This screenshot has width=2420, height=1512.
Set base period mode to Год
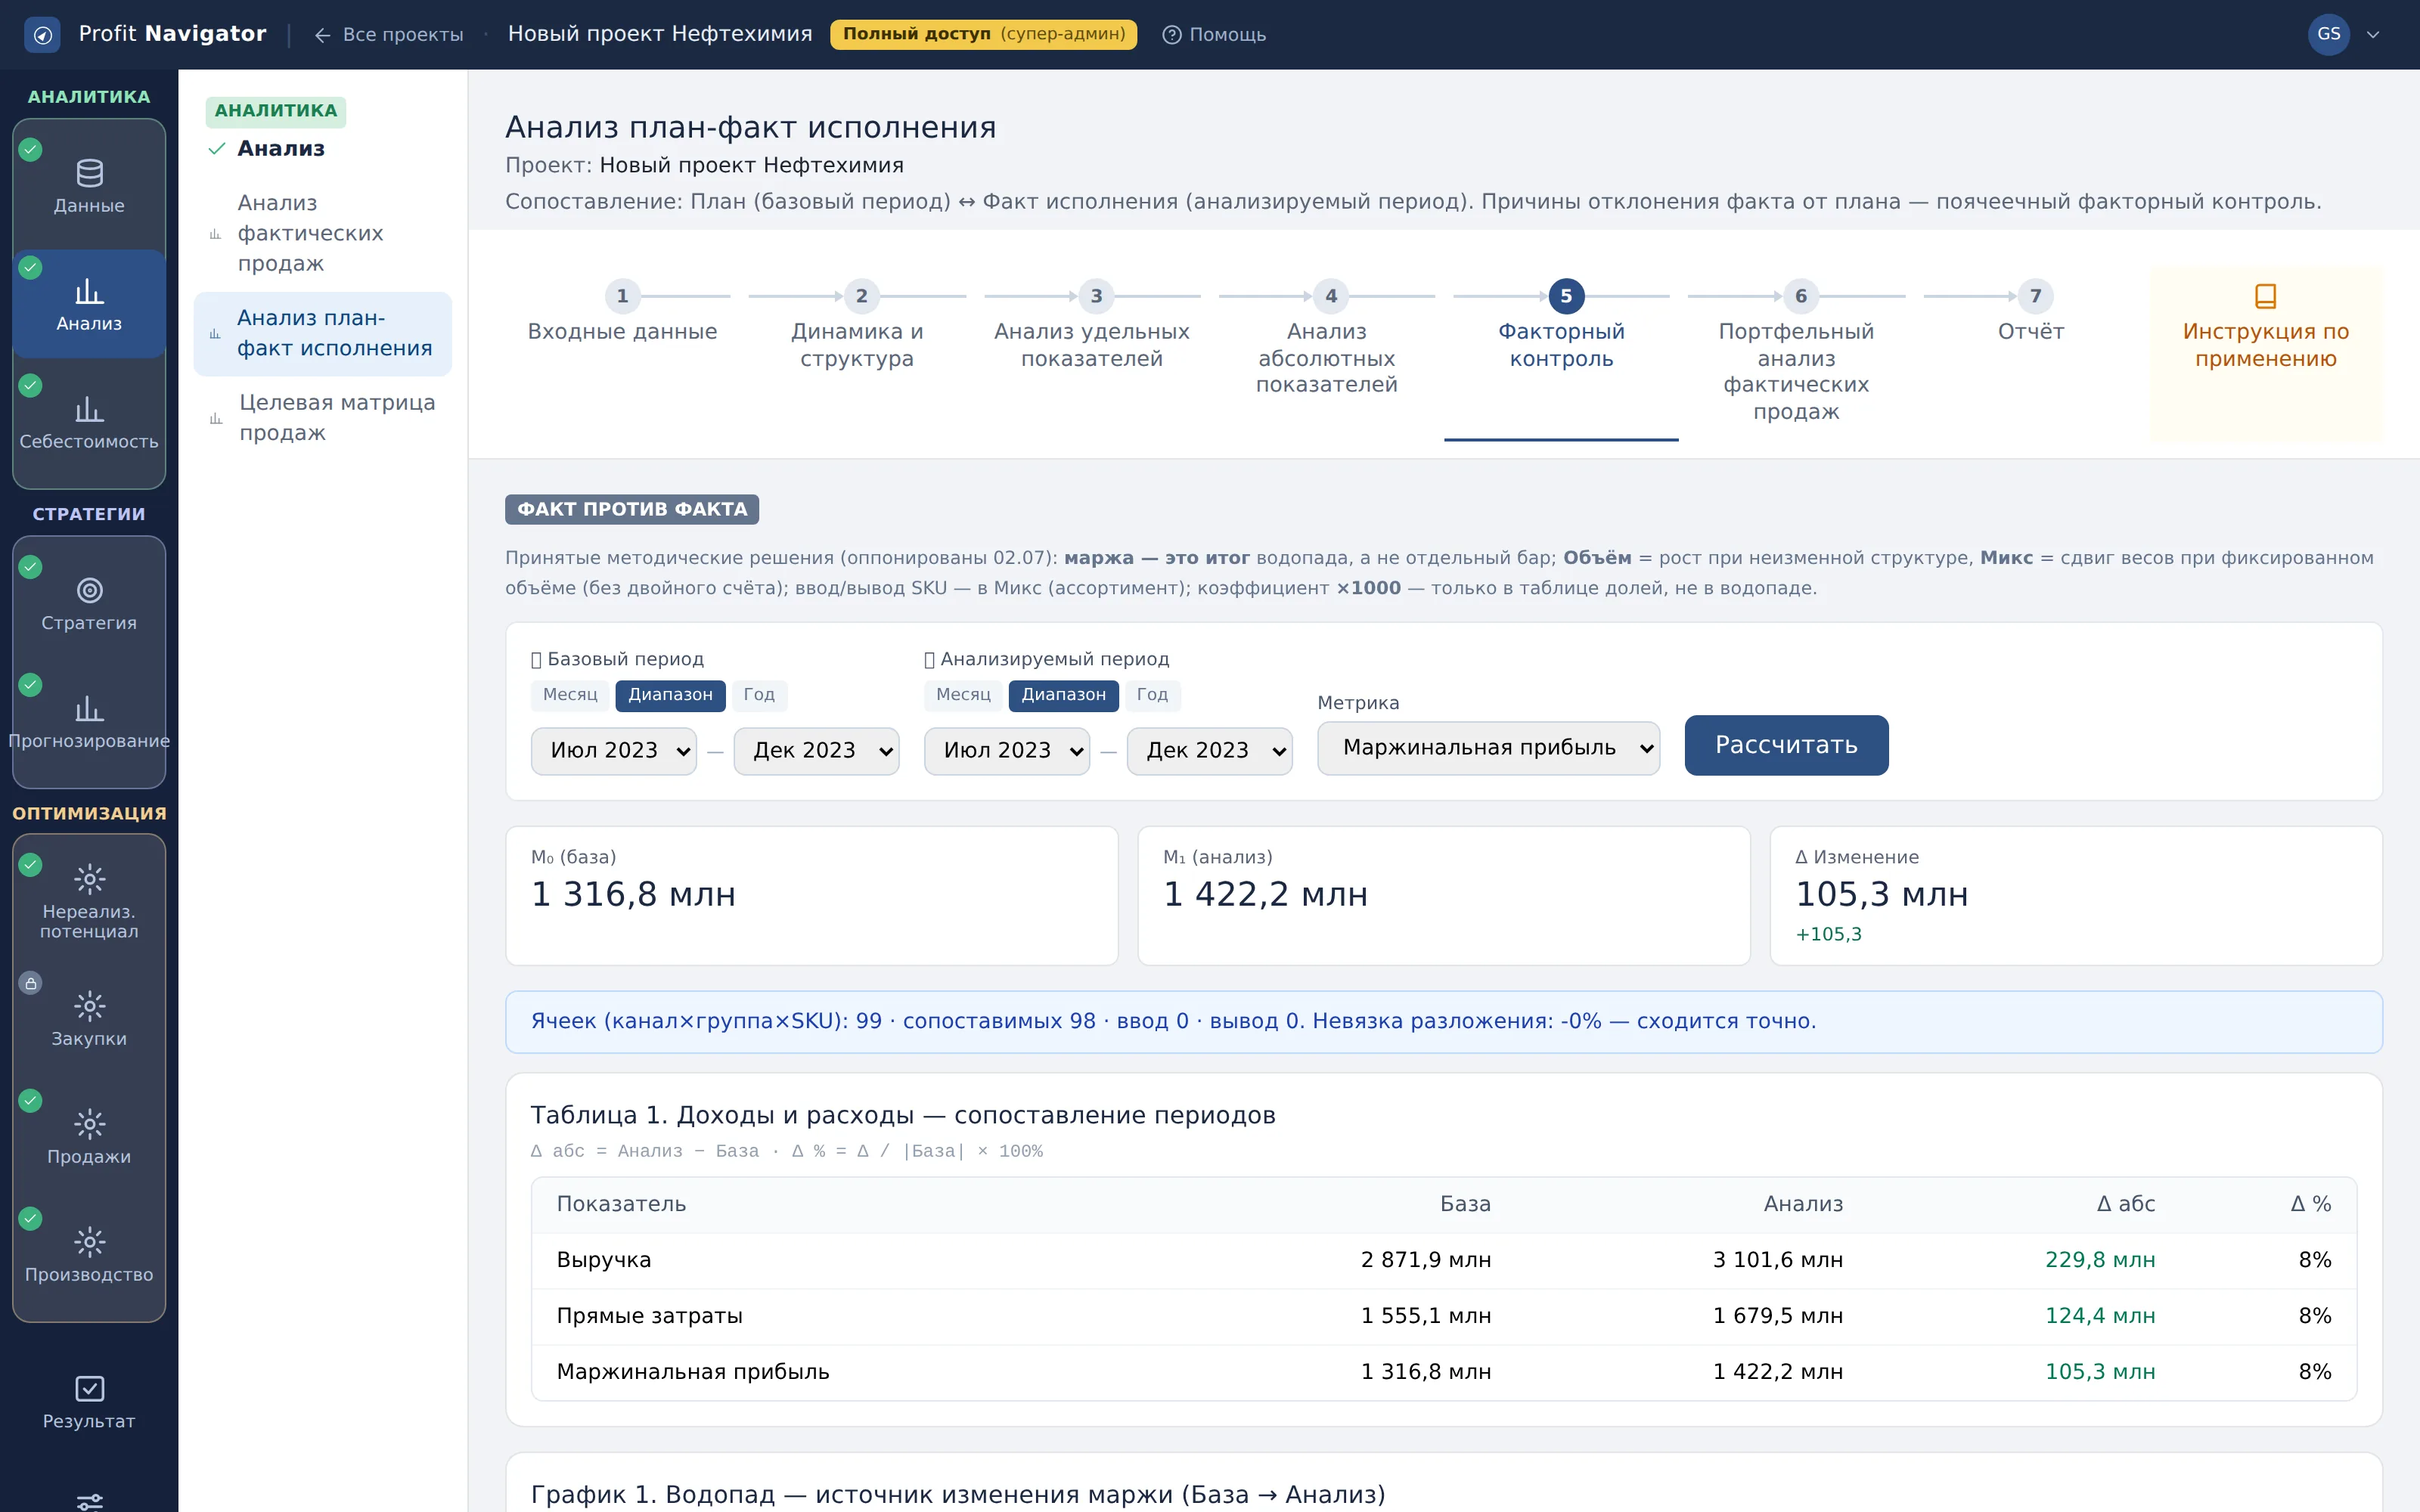(x=759, y=695)
